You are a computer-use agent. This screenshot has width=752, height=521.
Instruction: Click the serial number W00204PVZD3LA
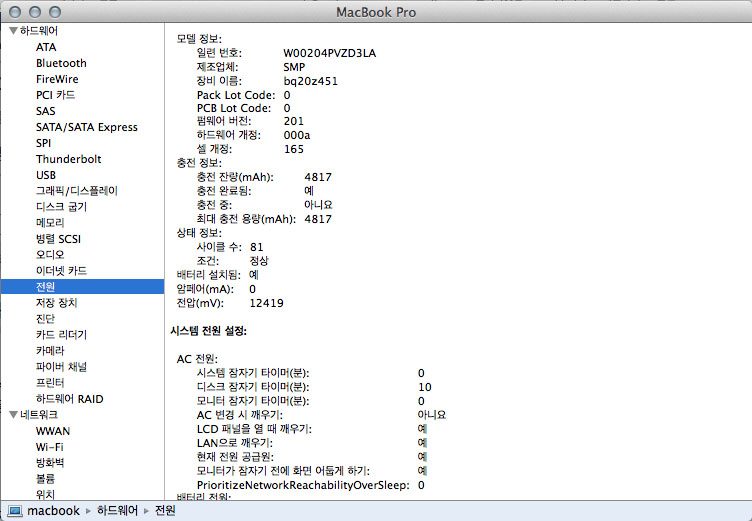[x=329, y=53]
